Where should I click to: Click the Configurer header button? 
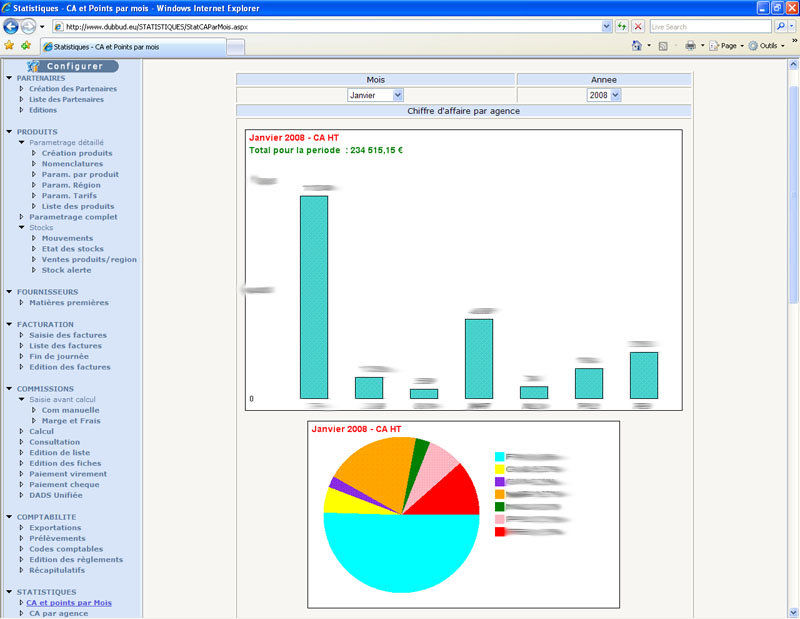[x=73, y=66]
